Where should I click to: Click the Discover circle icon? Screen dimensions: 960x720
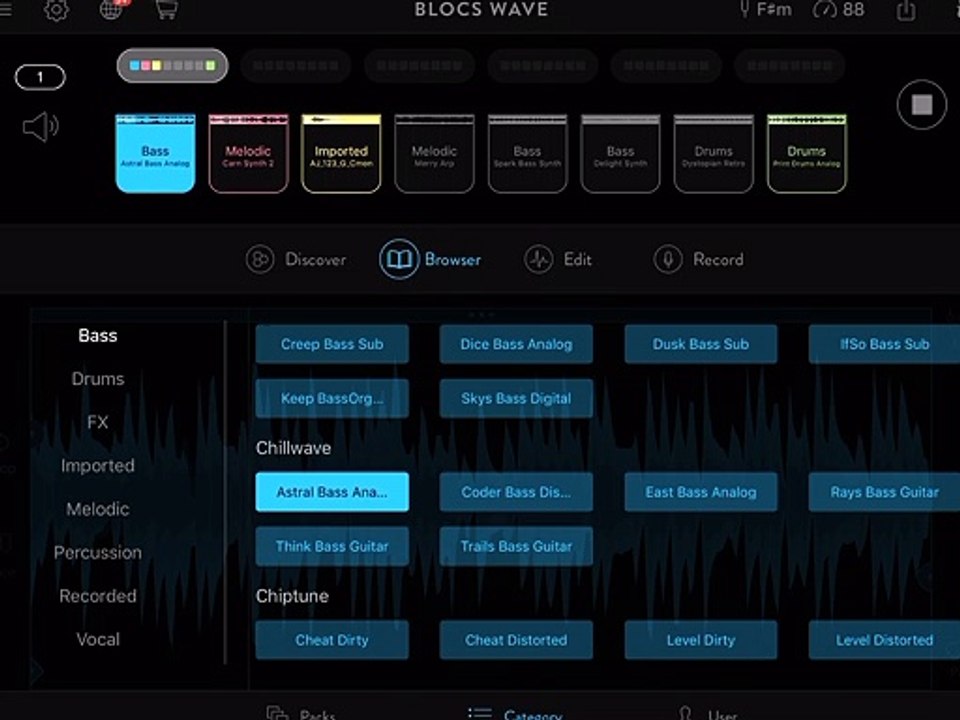[260, 260]
